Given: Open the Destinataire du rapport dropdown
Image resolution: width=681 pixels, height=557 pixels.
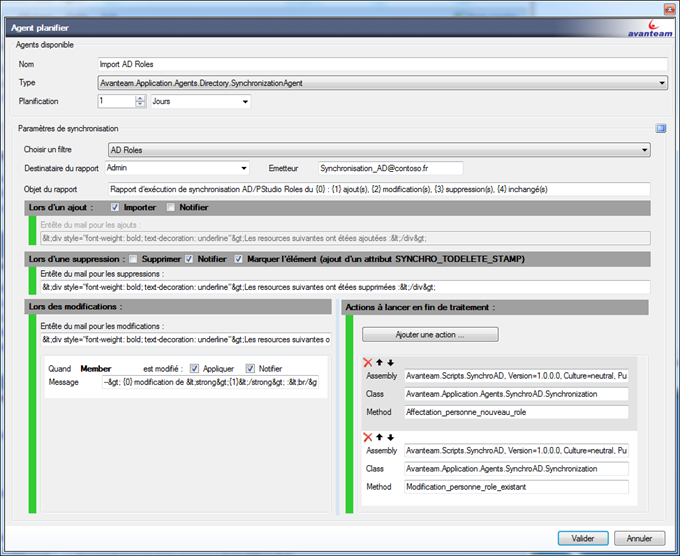Looking at the screenshot, I should coord(243,169).
